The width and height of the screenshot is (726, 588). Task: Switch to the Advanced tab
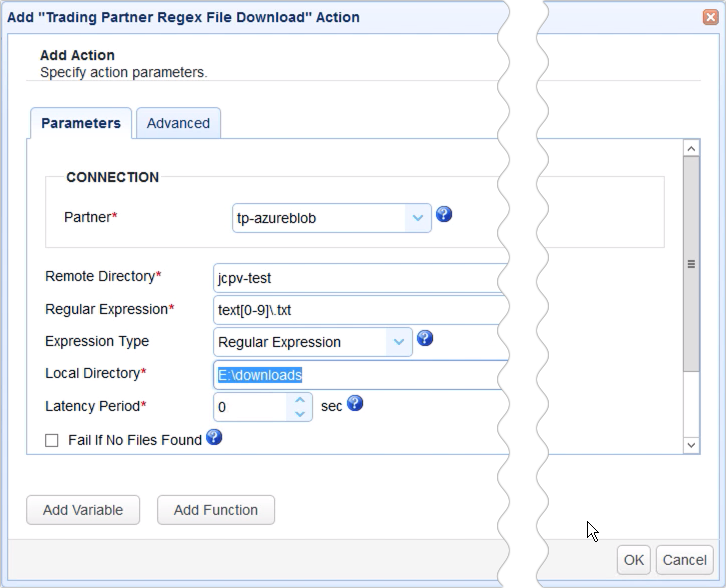[178, 123]
